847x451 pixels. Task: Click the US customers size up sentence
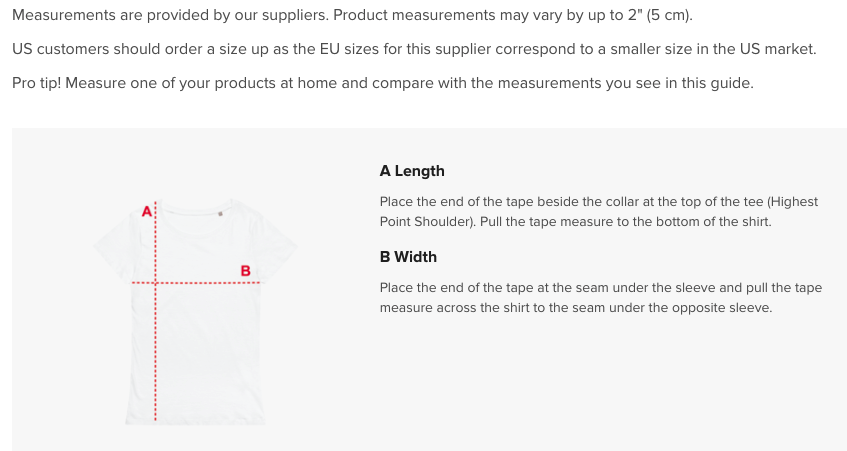pos(414,49)
